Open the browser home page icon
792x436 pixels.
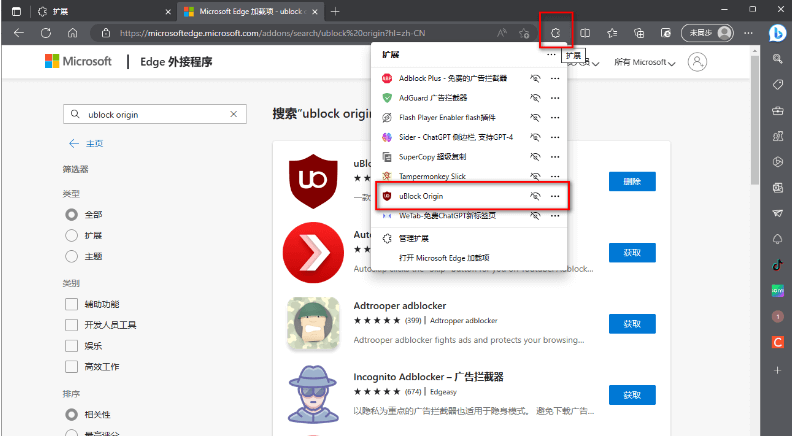point(73,33)
